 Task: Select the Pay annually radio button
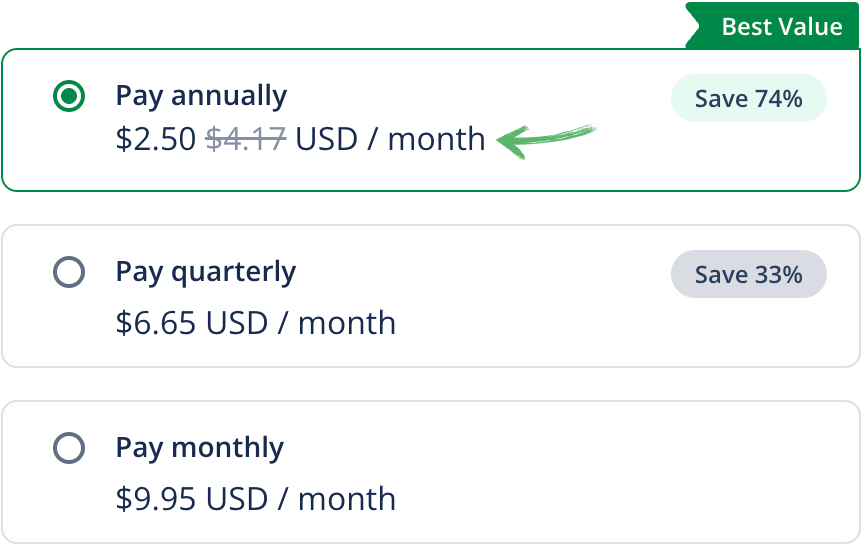coord(68,97)
